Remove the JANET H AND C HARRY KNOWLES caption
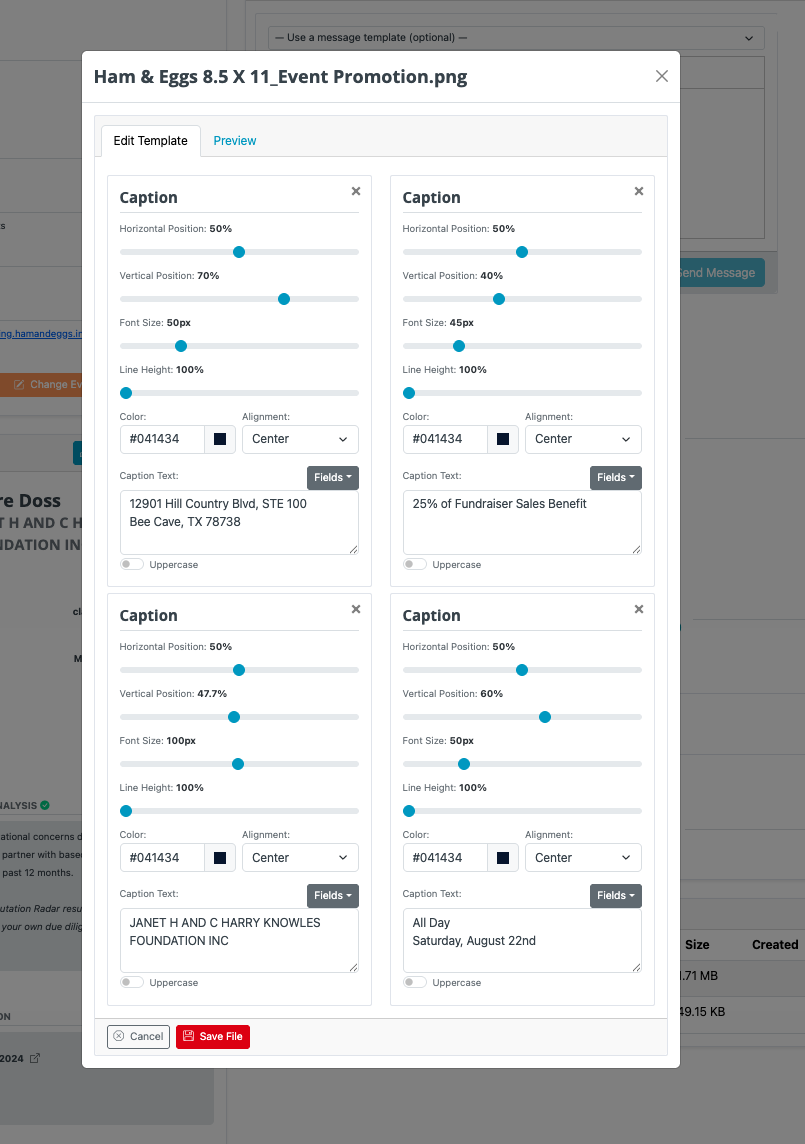This screenshot has width=805, height=1144. (355, 609)
